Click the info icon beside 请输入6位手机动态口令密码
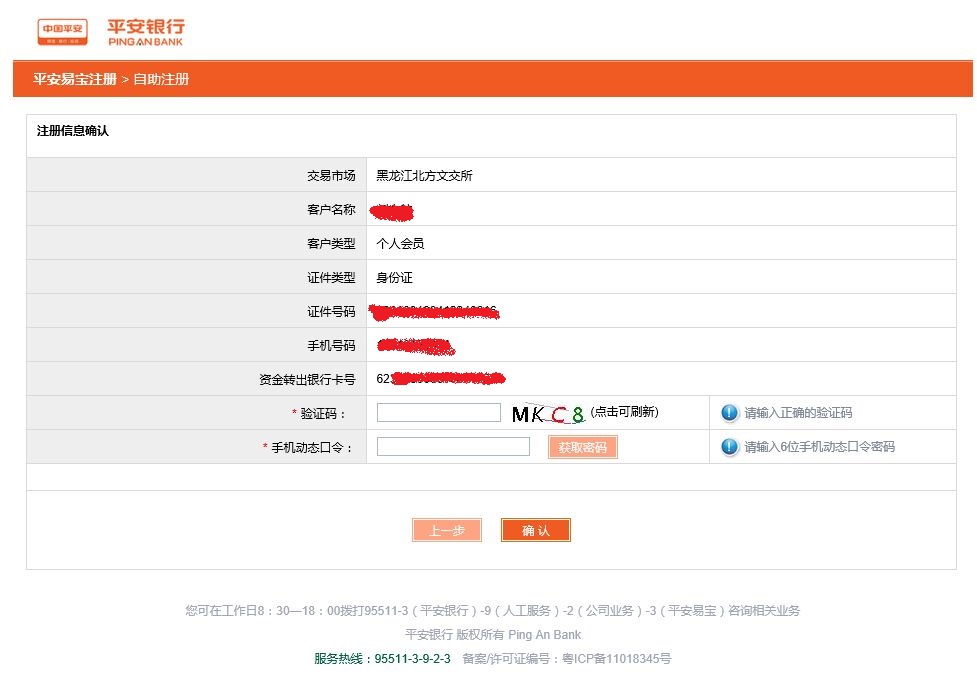This screenshot has height=694, width=977. pyautogui.click(x=729, y=447)
